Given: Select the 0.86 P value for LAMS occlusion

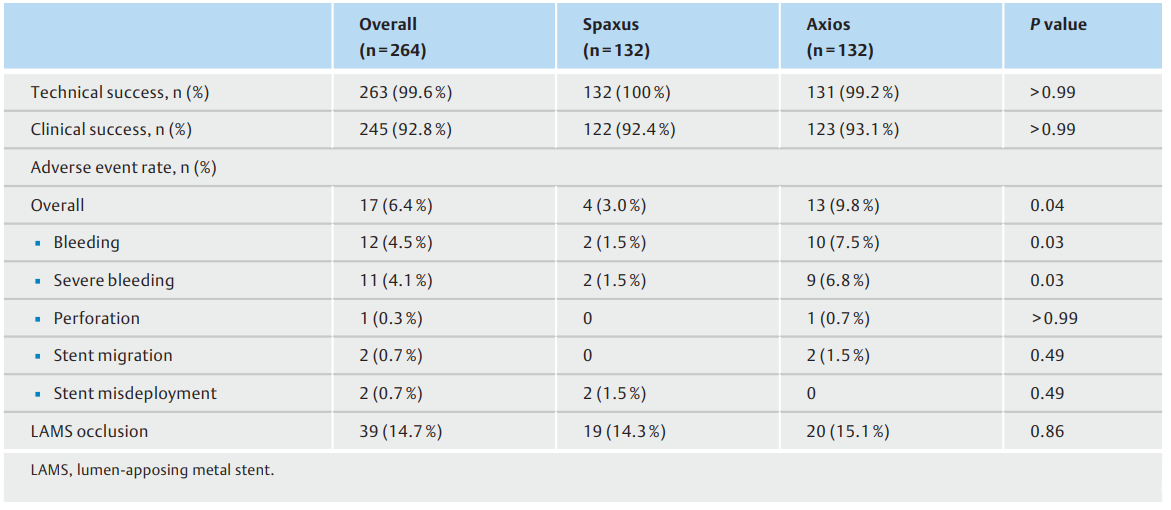Looking at the screenshot, I should coord(1047,431).
